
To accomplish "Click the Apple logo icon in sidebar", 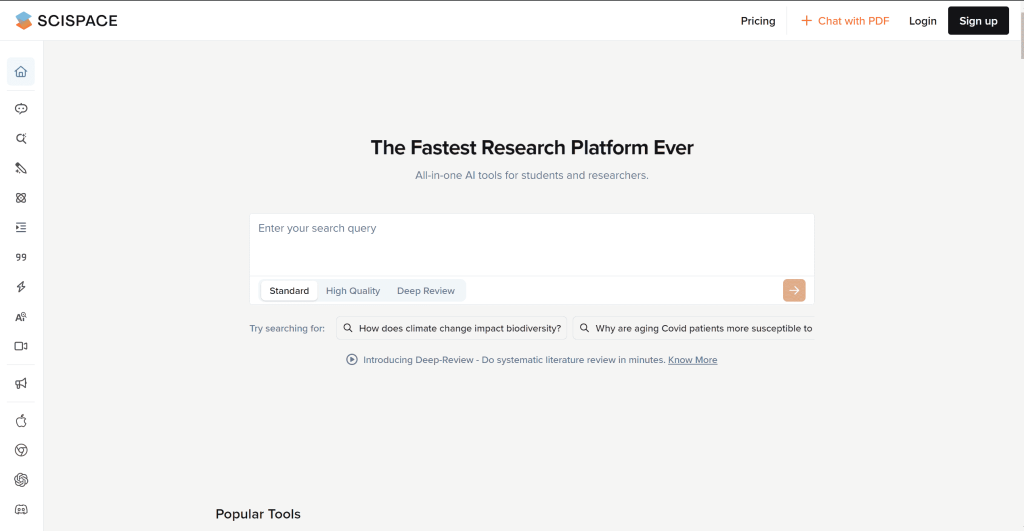I will click(21, 421).
